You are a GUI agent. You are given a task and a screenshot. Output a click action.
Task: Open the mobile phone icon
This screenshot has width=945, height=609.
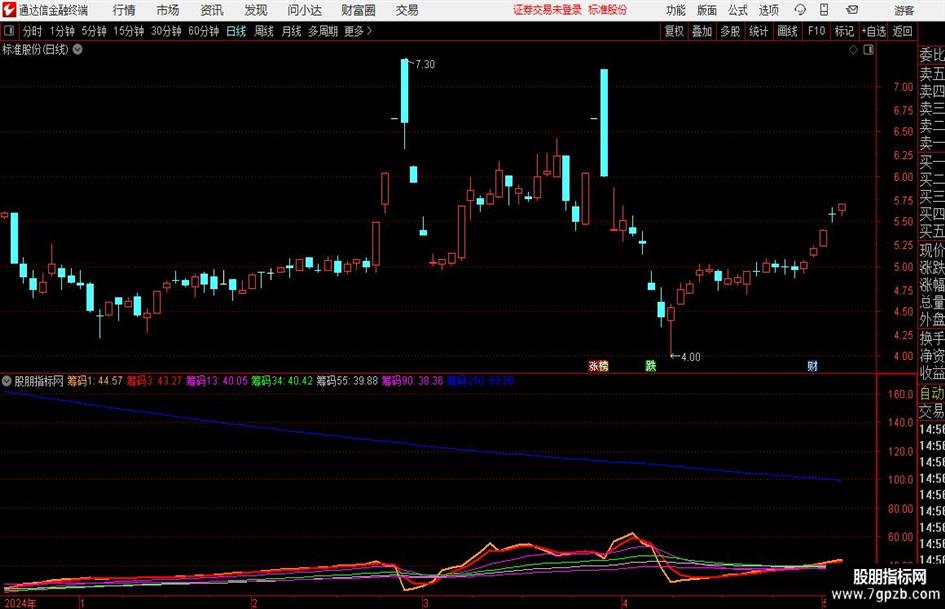click(824, 10)
